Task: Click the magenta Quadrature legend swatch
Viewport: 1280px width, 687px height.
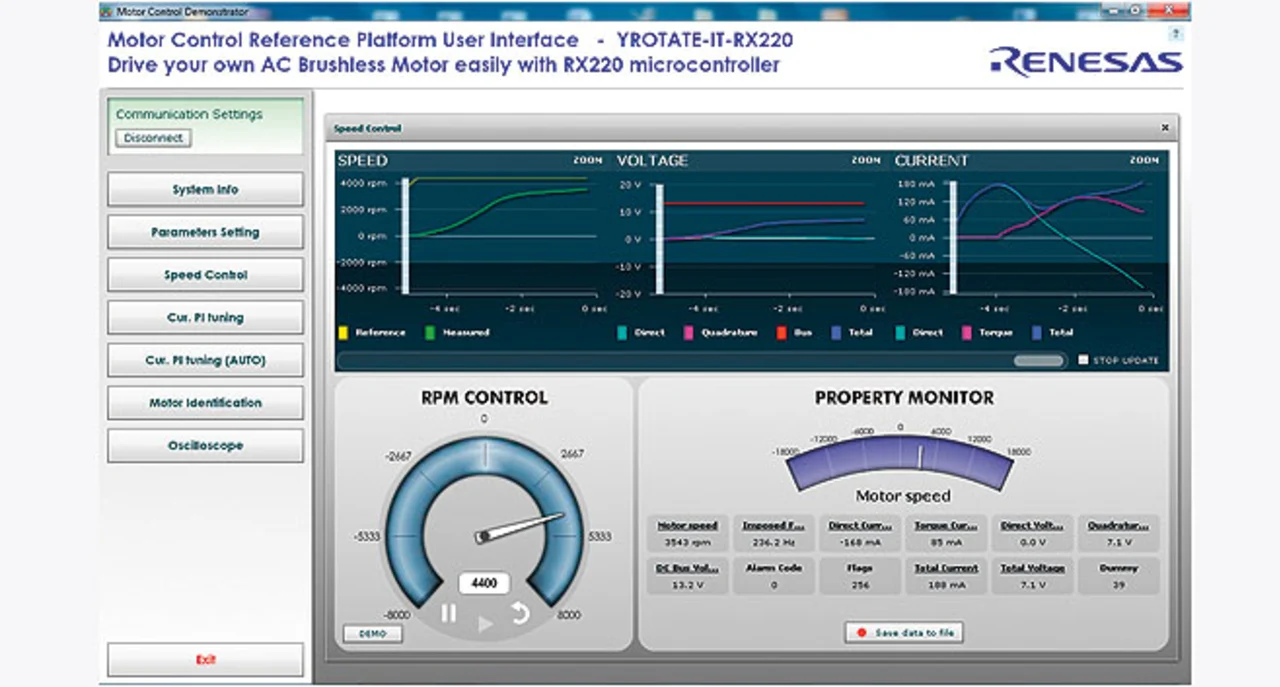Action: coord(689,332)
